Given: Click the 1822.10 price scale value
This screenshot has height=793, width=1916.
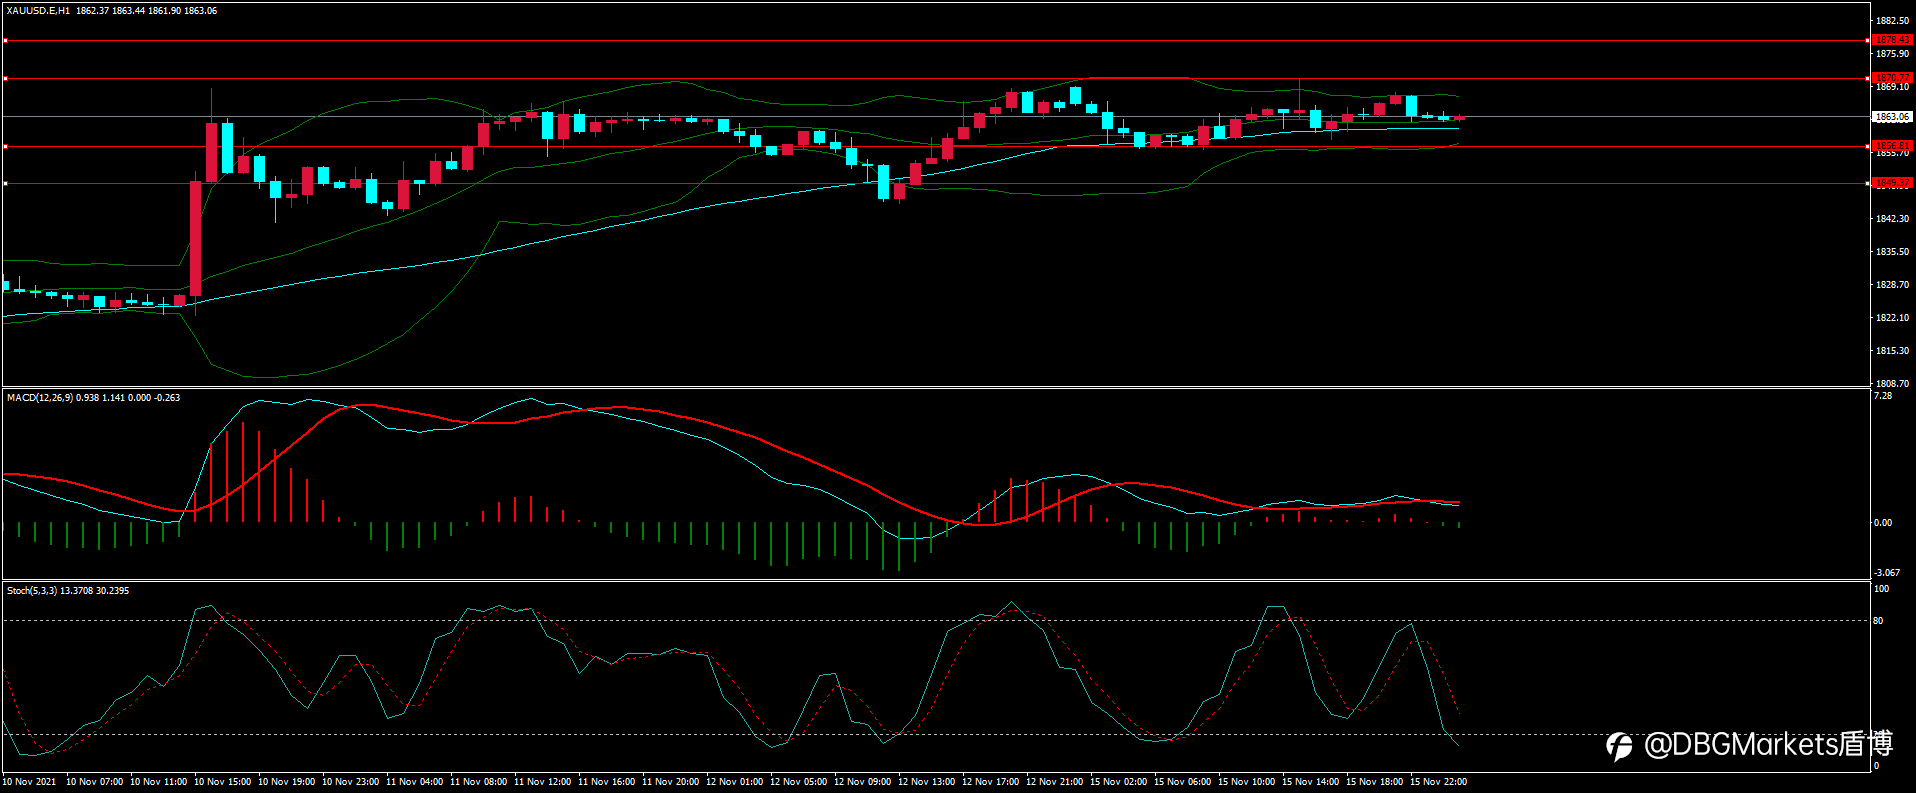Looking at the screenshot, I should coord(1892,318).
